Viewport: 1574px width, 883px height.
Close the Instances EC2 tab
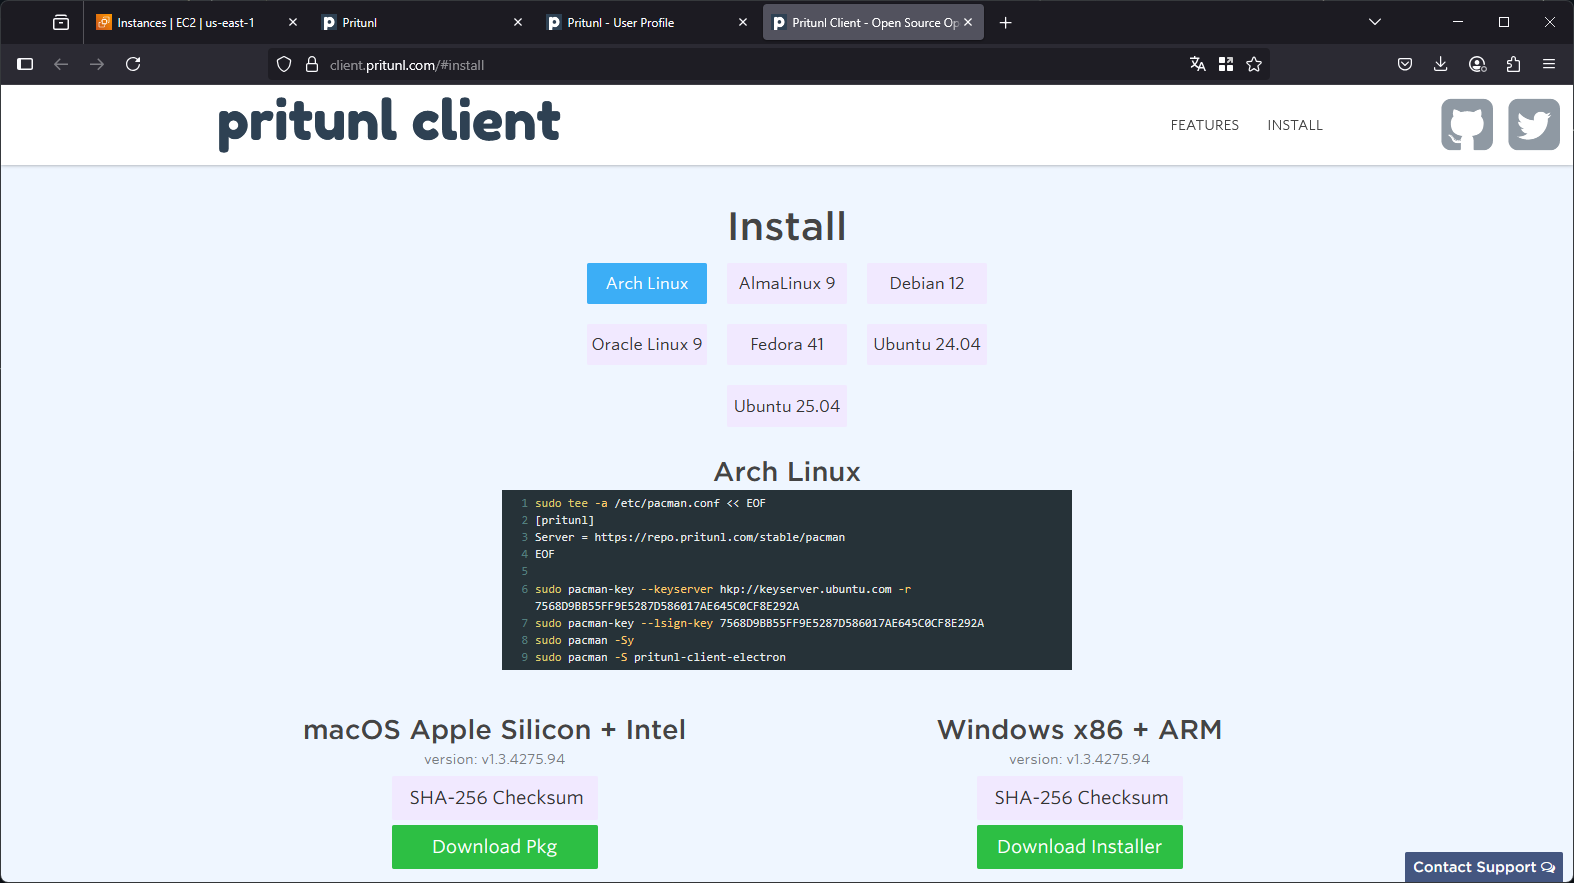[293, 22]
